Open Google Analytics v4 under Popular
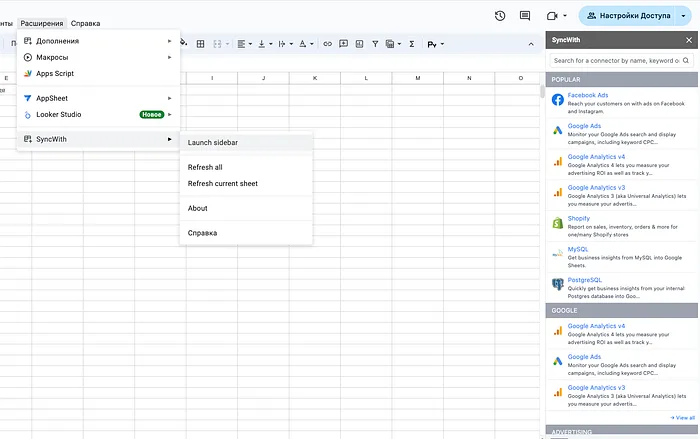 (x=596, y=157)
